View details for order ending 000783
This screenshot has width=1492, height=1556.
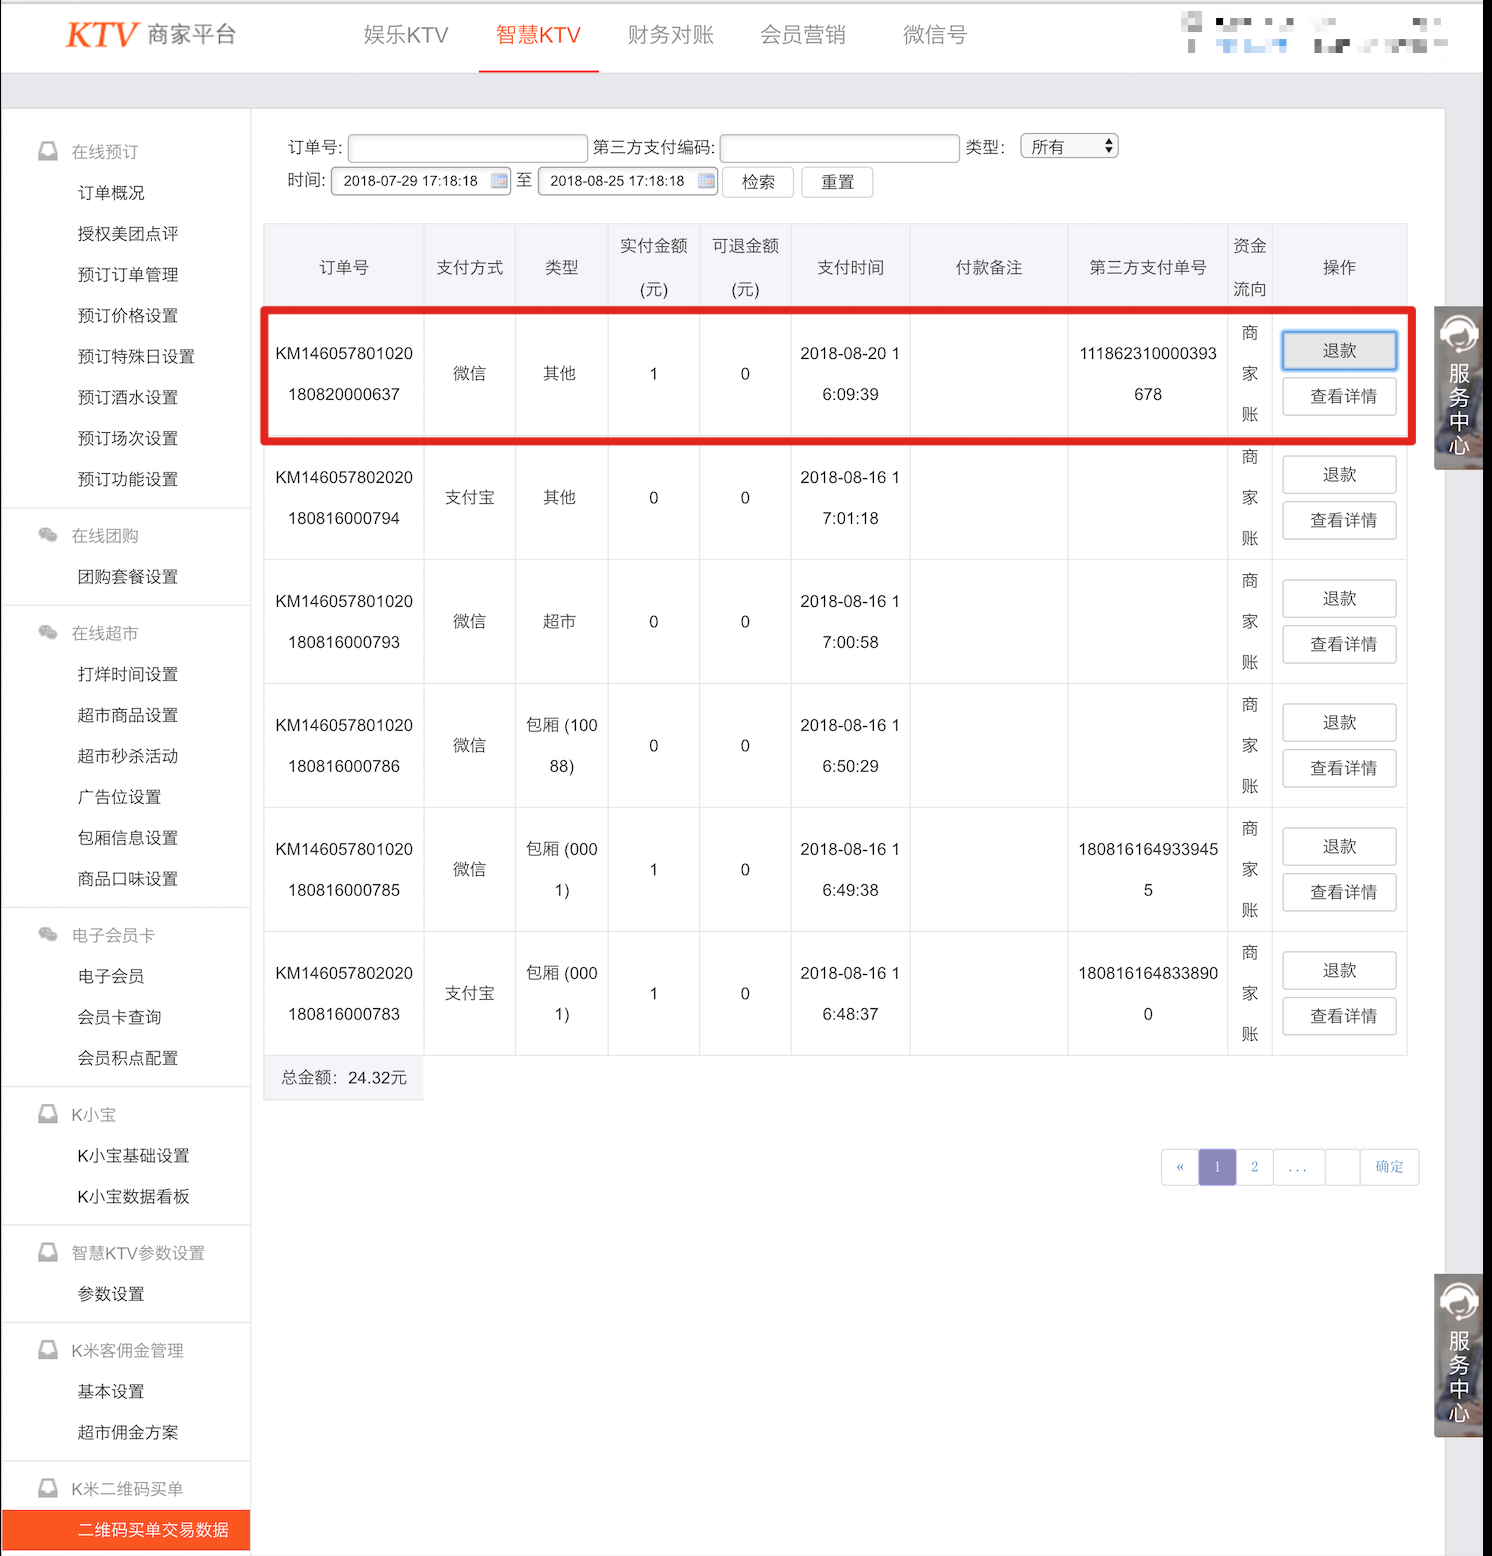(x=1339, y=1017)
